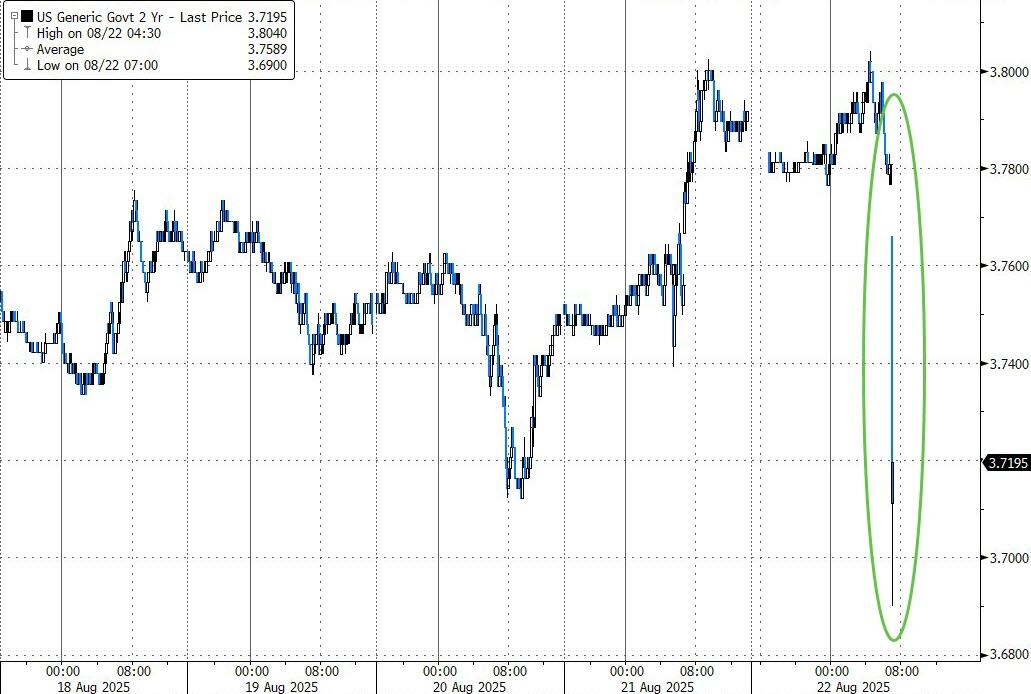Click the 3.6800 y-axis label
Viewport: 1031px width, 694px height.
1006,655
